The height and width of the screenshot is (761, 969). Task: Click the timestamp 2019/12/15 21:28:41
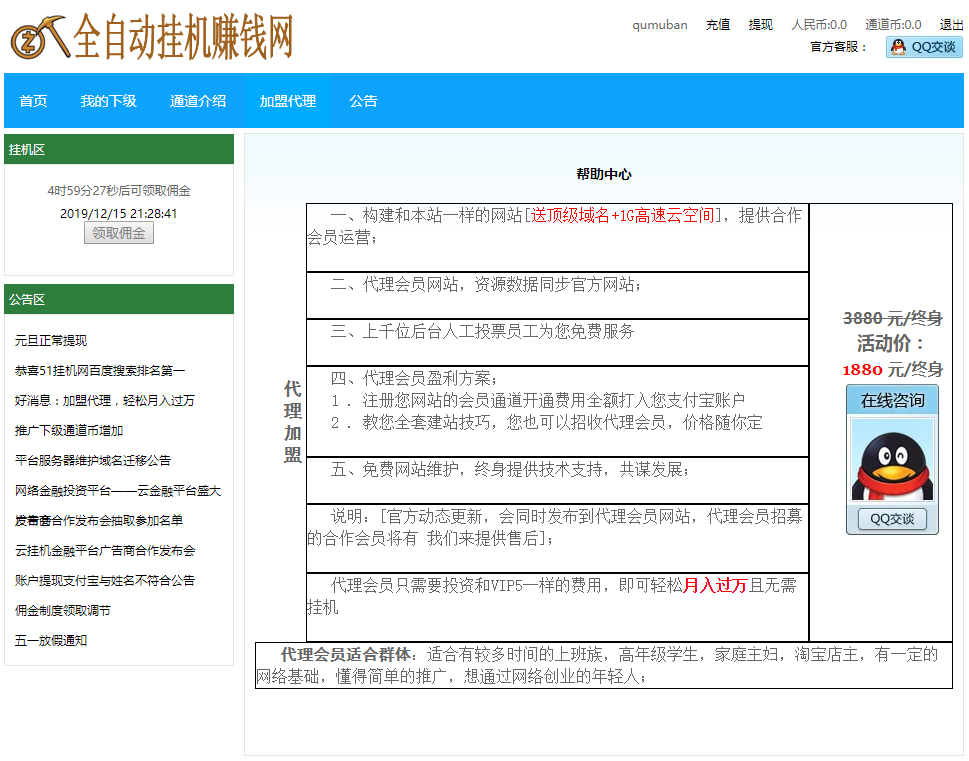click(119, 213)
